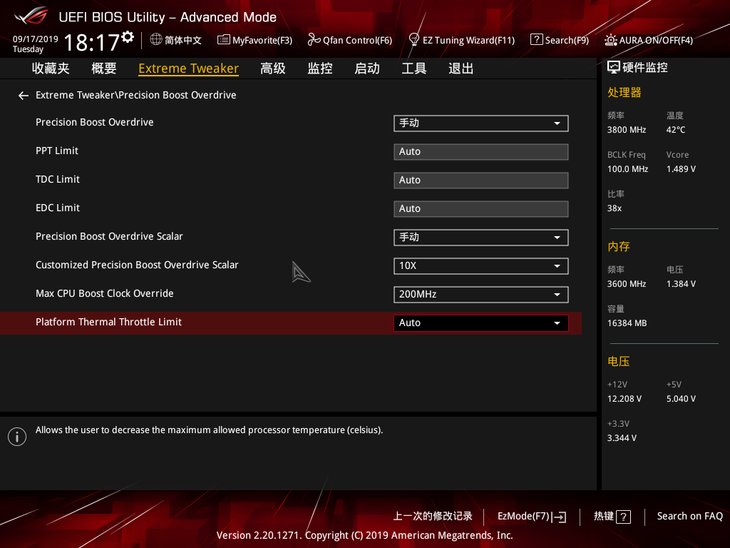The height and width of the screenshot is (548, 730).
Task: Click the 12.208 V reading
Action: [x=624, y=399]
